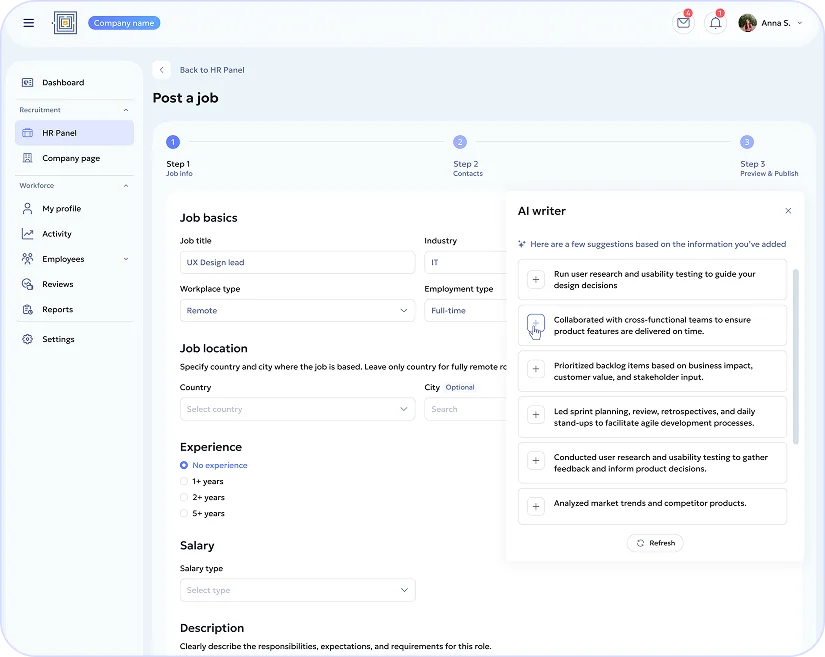Image resolution: width=825 pixels, height=657 pixels.
Task: Click the Reports icon
Action: tap(27, 309)
